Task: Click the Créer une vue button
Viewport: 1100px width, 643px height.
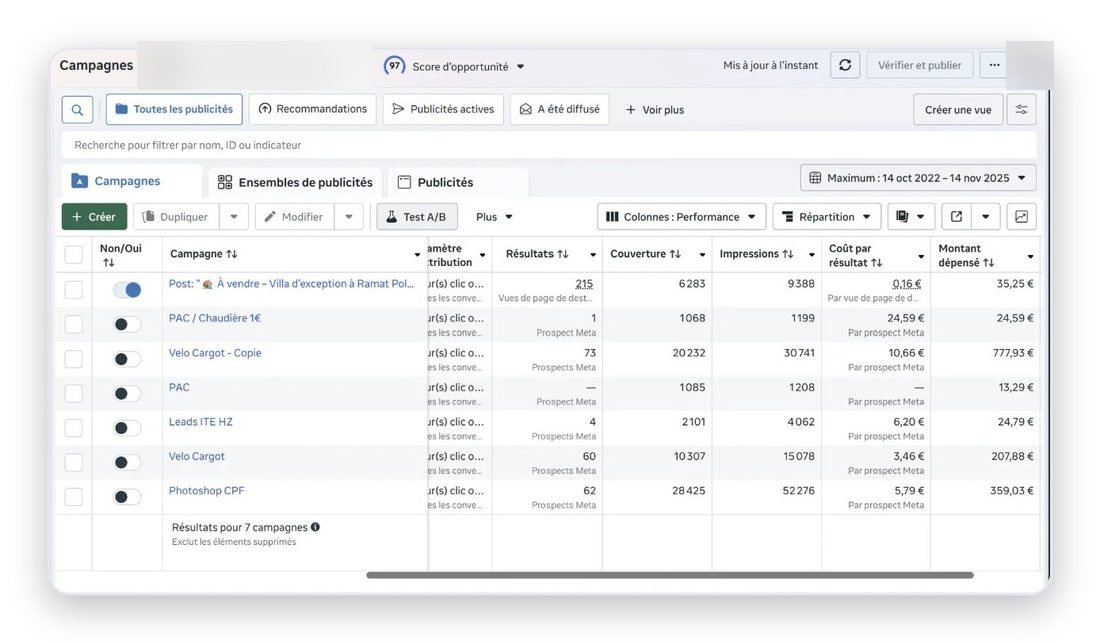Action: (958, 110)
